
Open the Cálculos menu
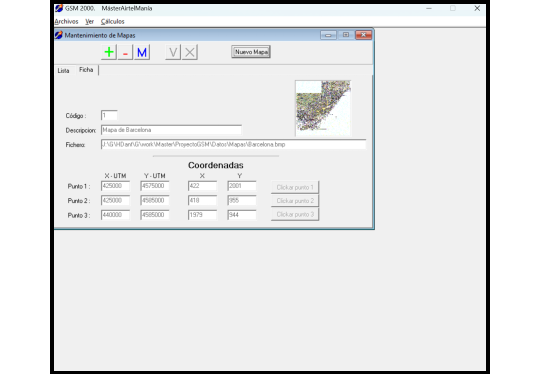coord(112,21)
